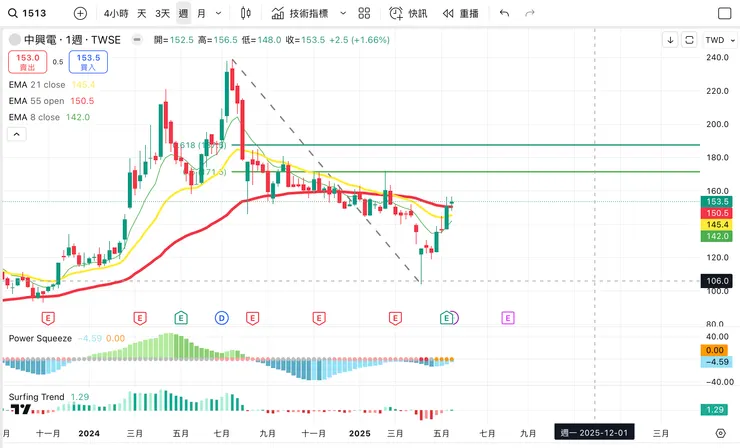Select the EMA 8 close indicator legend
740x448 pixels.
(x=49, y=117)
